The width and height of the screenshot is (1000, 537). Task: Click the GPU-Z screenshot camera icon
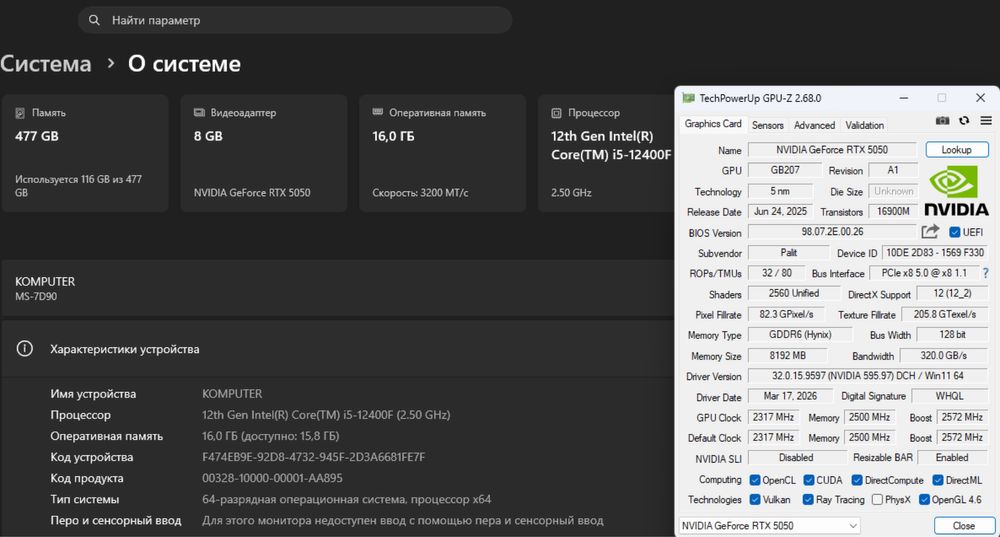click(x=942, y=121)
